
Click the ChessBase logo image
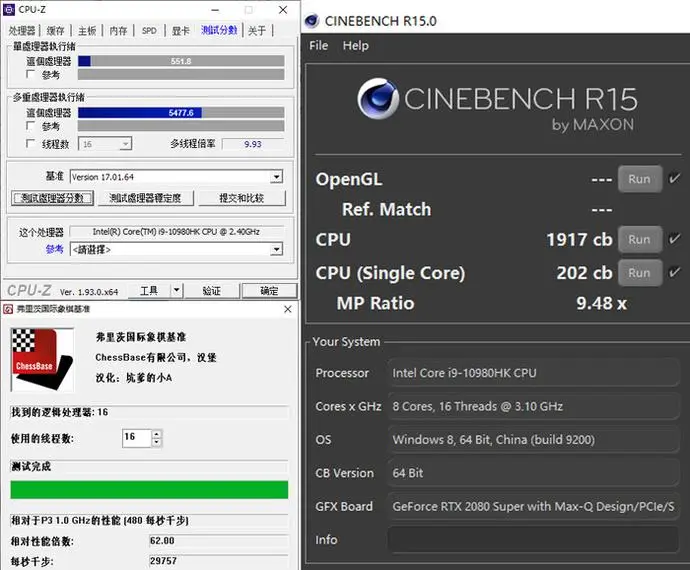(x=42, y=360)
